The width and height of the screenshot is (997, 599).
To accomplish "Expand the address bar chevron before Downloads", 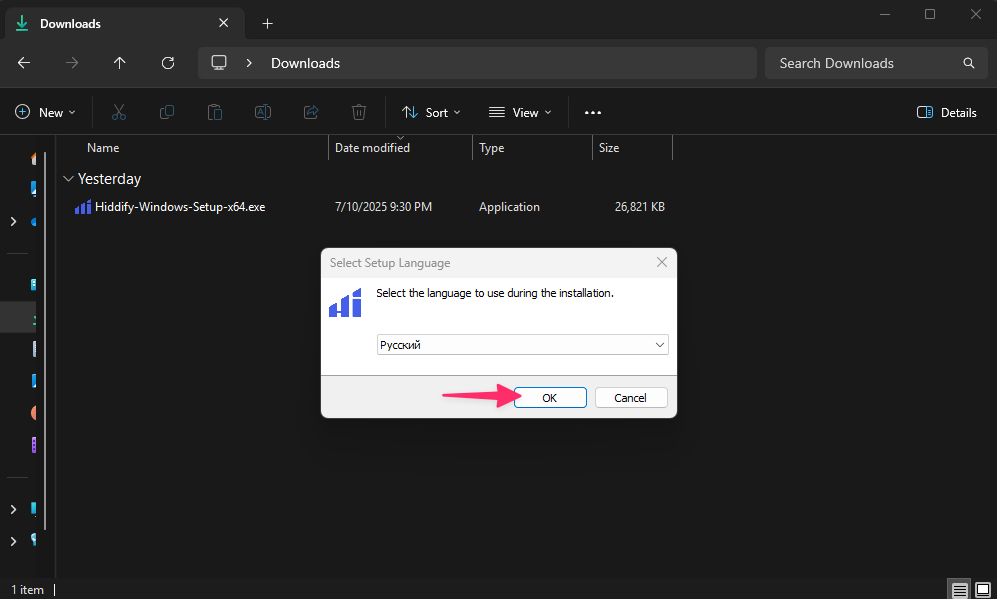I will (249, 63).
